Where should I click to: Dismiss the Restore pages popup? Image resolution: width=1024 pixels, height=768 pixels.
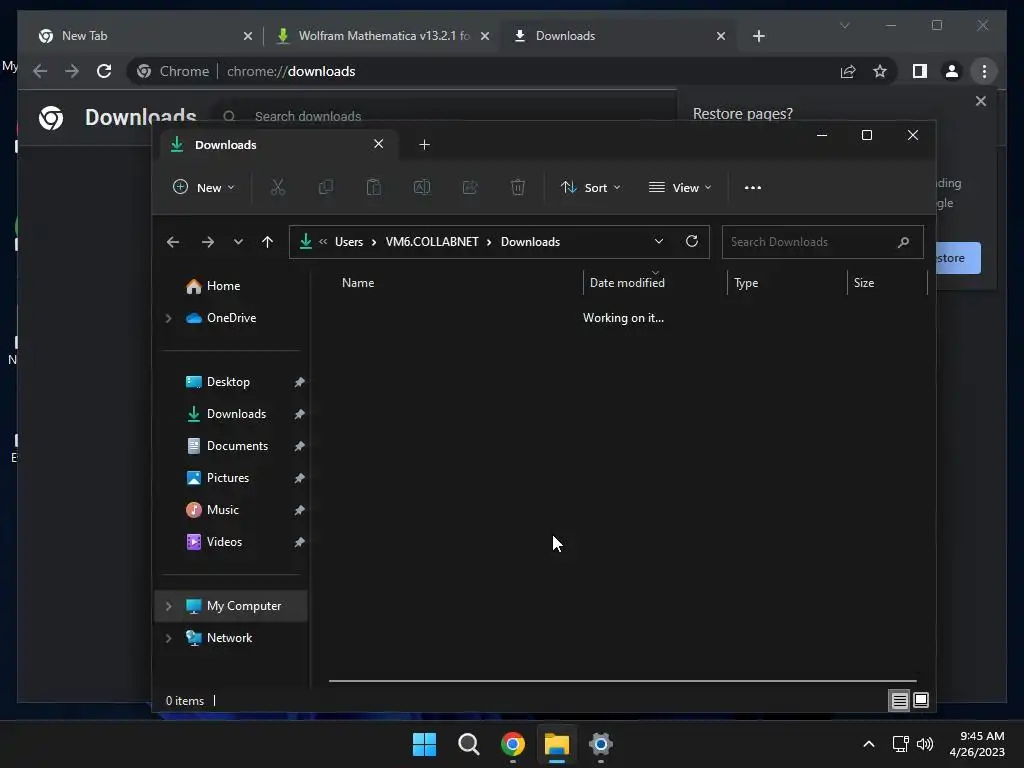[980, 101]
